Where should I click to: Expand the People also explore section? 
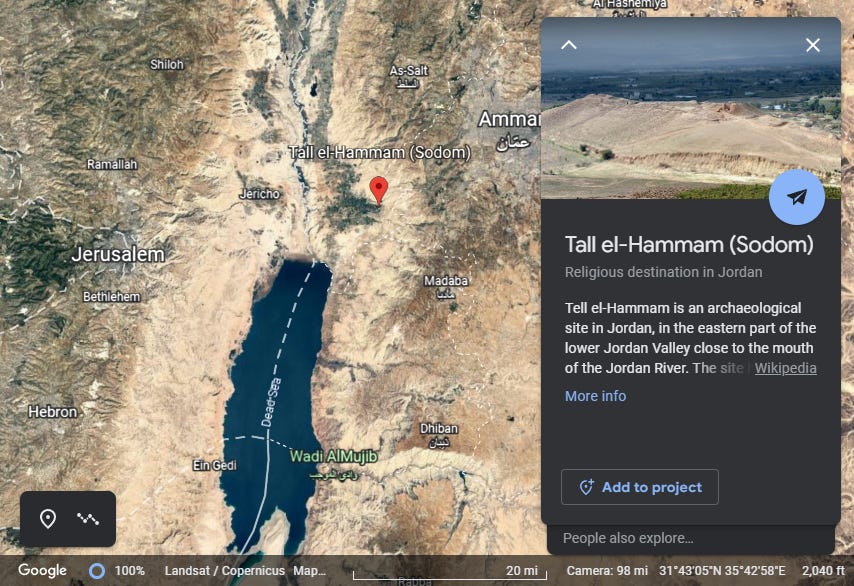click(x=691, y=539)
